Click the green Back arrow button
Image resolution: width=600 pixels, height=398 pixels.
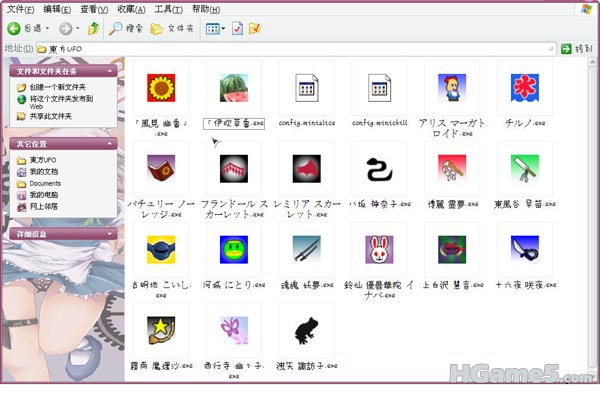[14, 28]
